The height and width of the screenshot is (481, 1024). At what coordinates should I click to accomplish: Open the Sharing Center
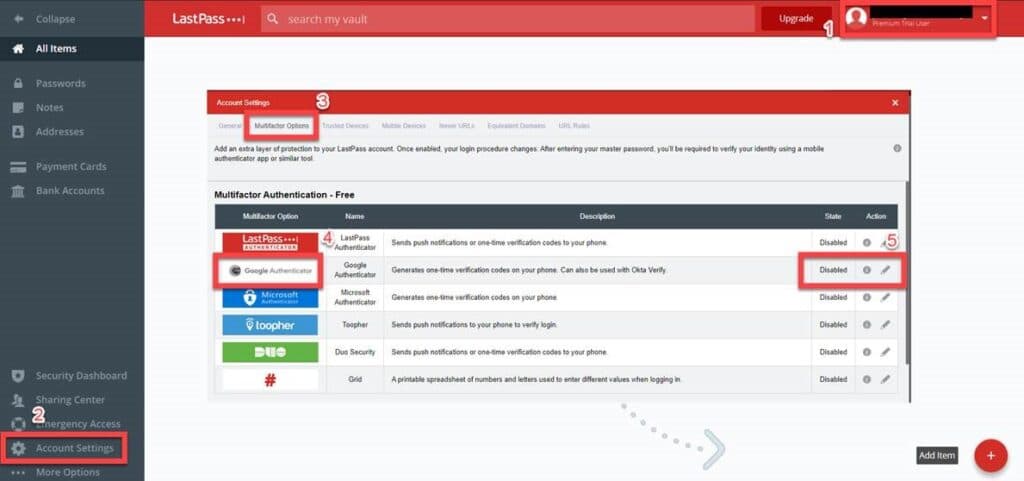coord(72,399)
